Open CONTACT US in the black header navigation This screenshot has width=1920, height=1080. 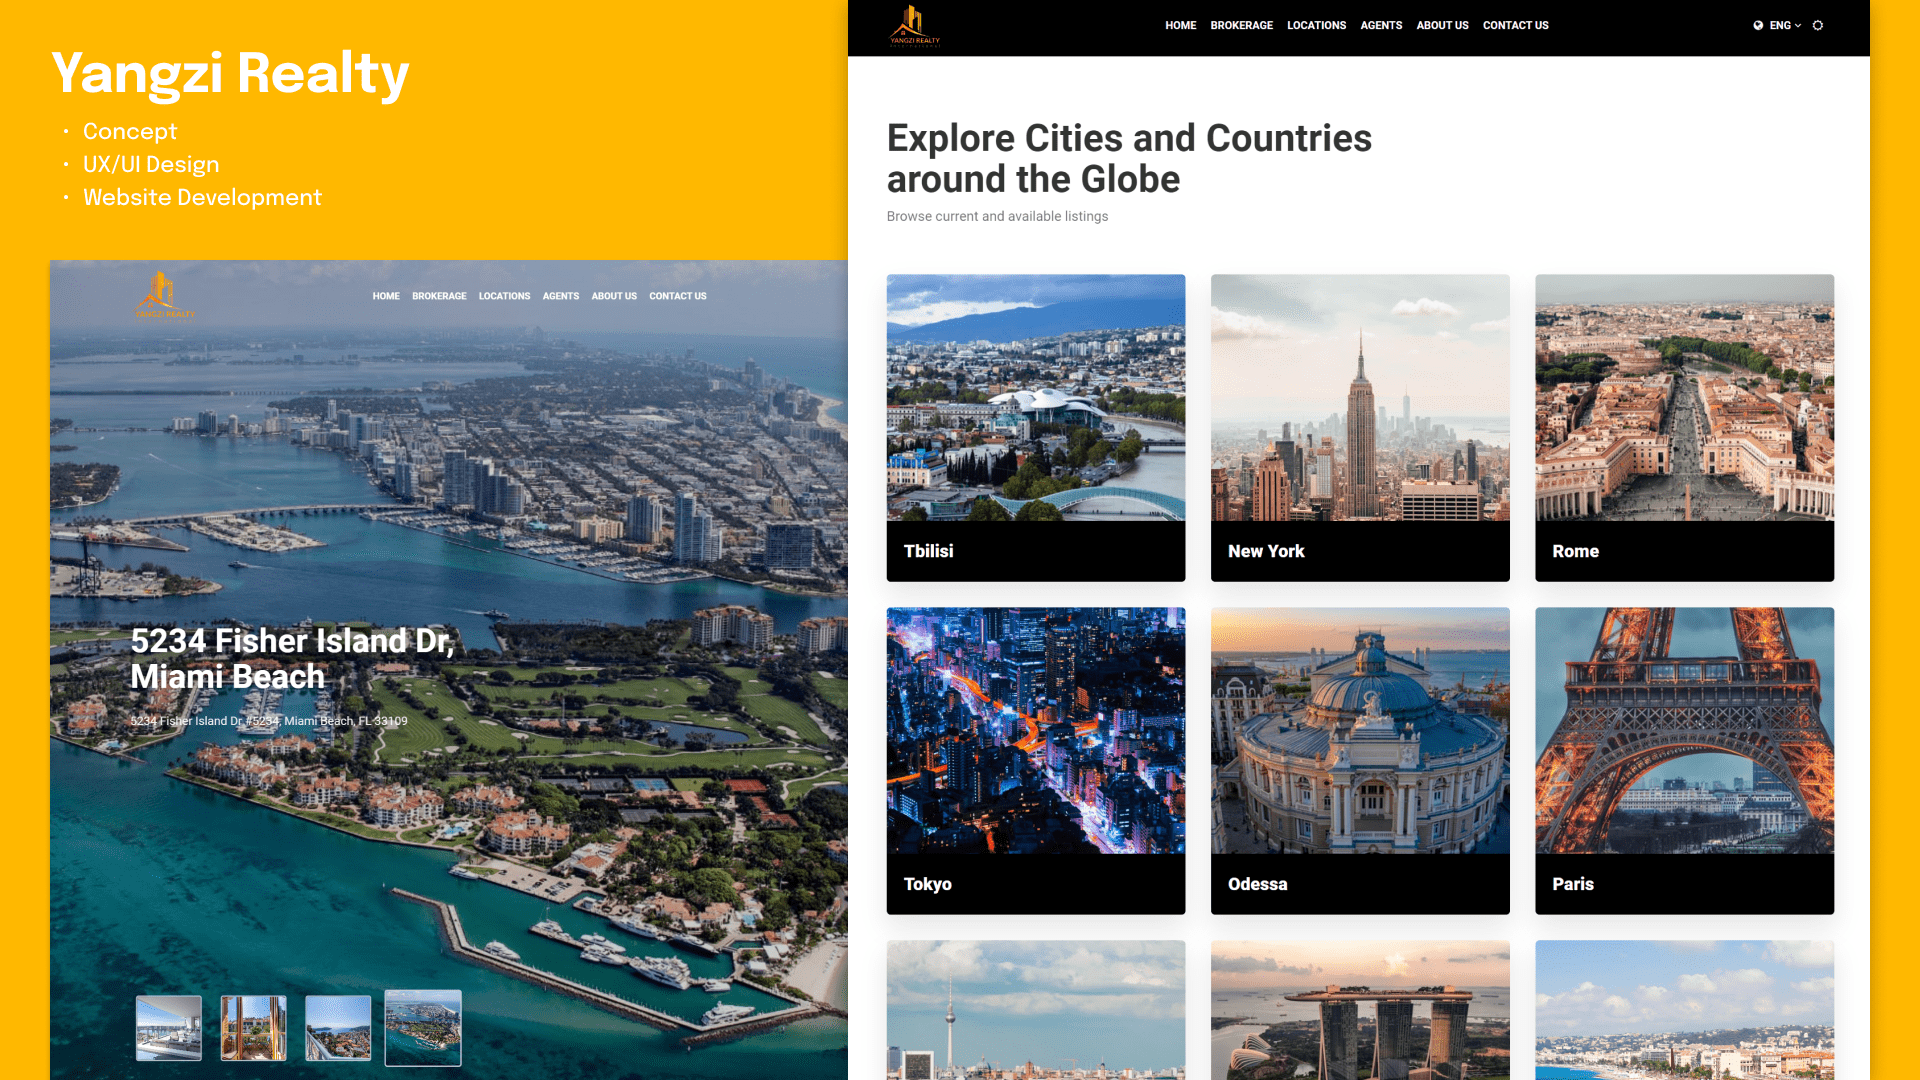pyautogui.click(x=1515, y=26)
